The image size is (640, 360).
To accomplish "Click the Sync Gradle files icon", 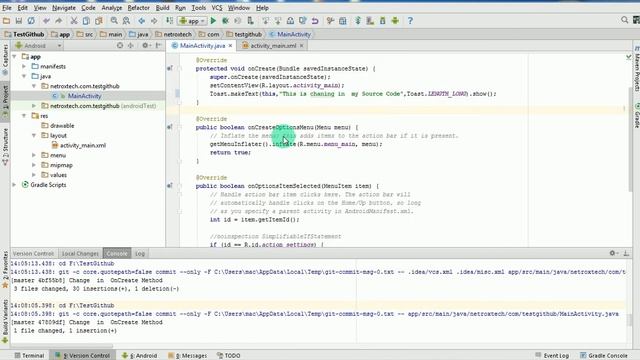I will point(358,21).
